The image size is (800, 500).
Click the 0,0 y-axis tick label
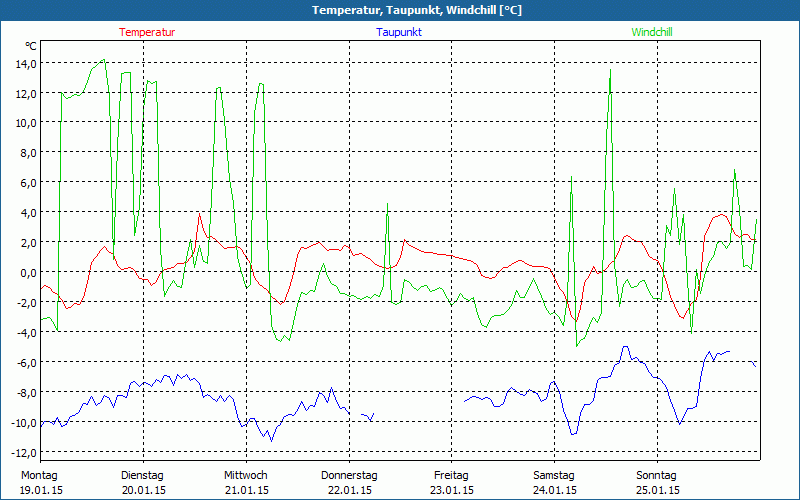pyautogui.click(x=27, y=272)
